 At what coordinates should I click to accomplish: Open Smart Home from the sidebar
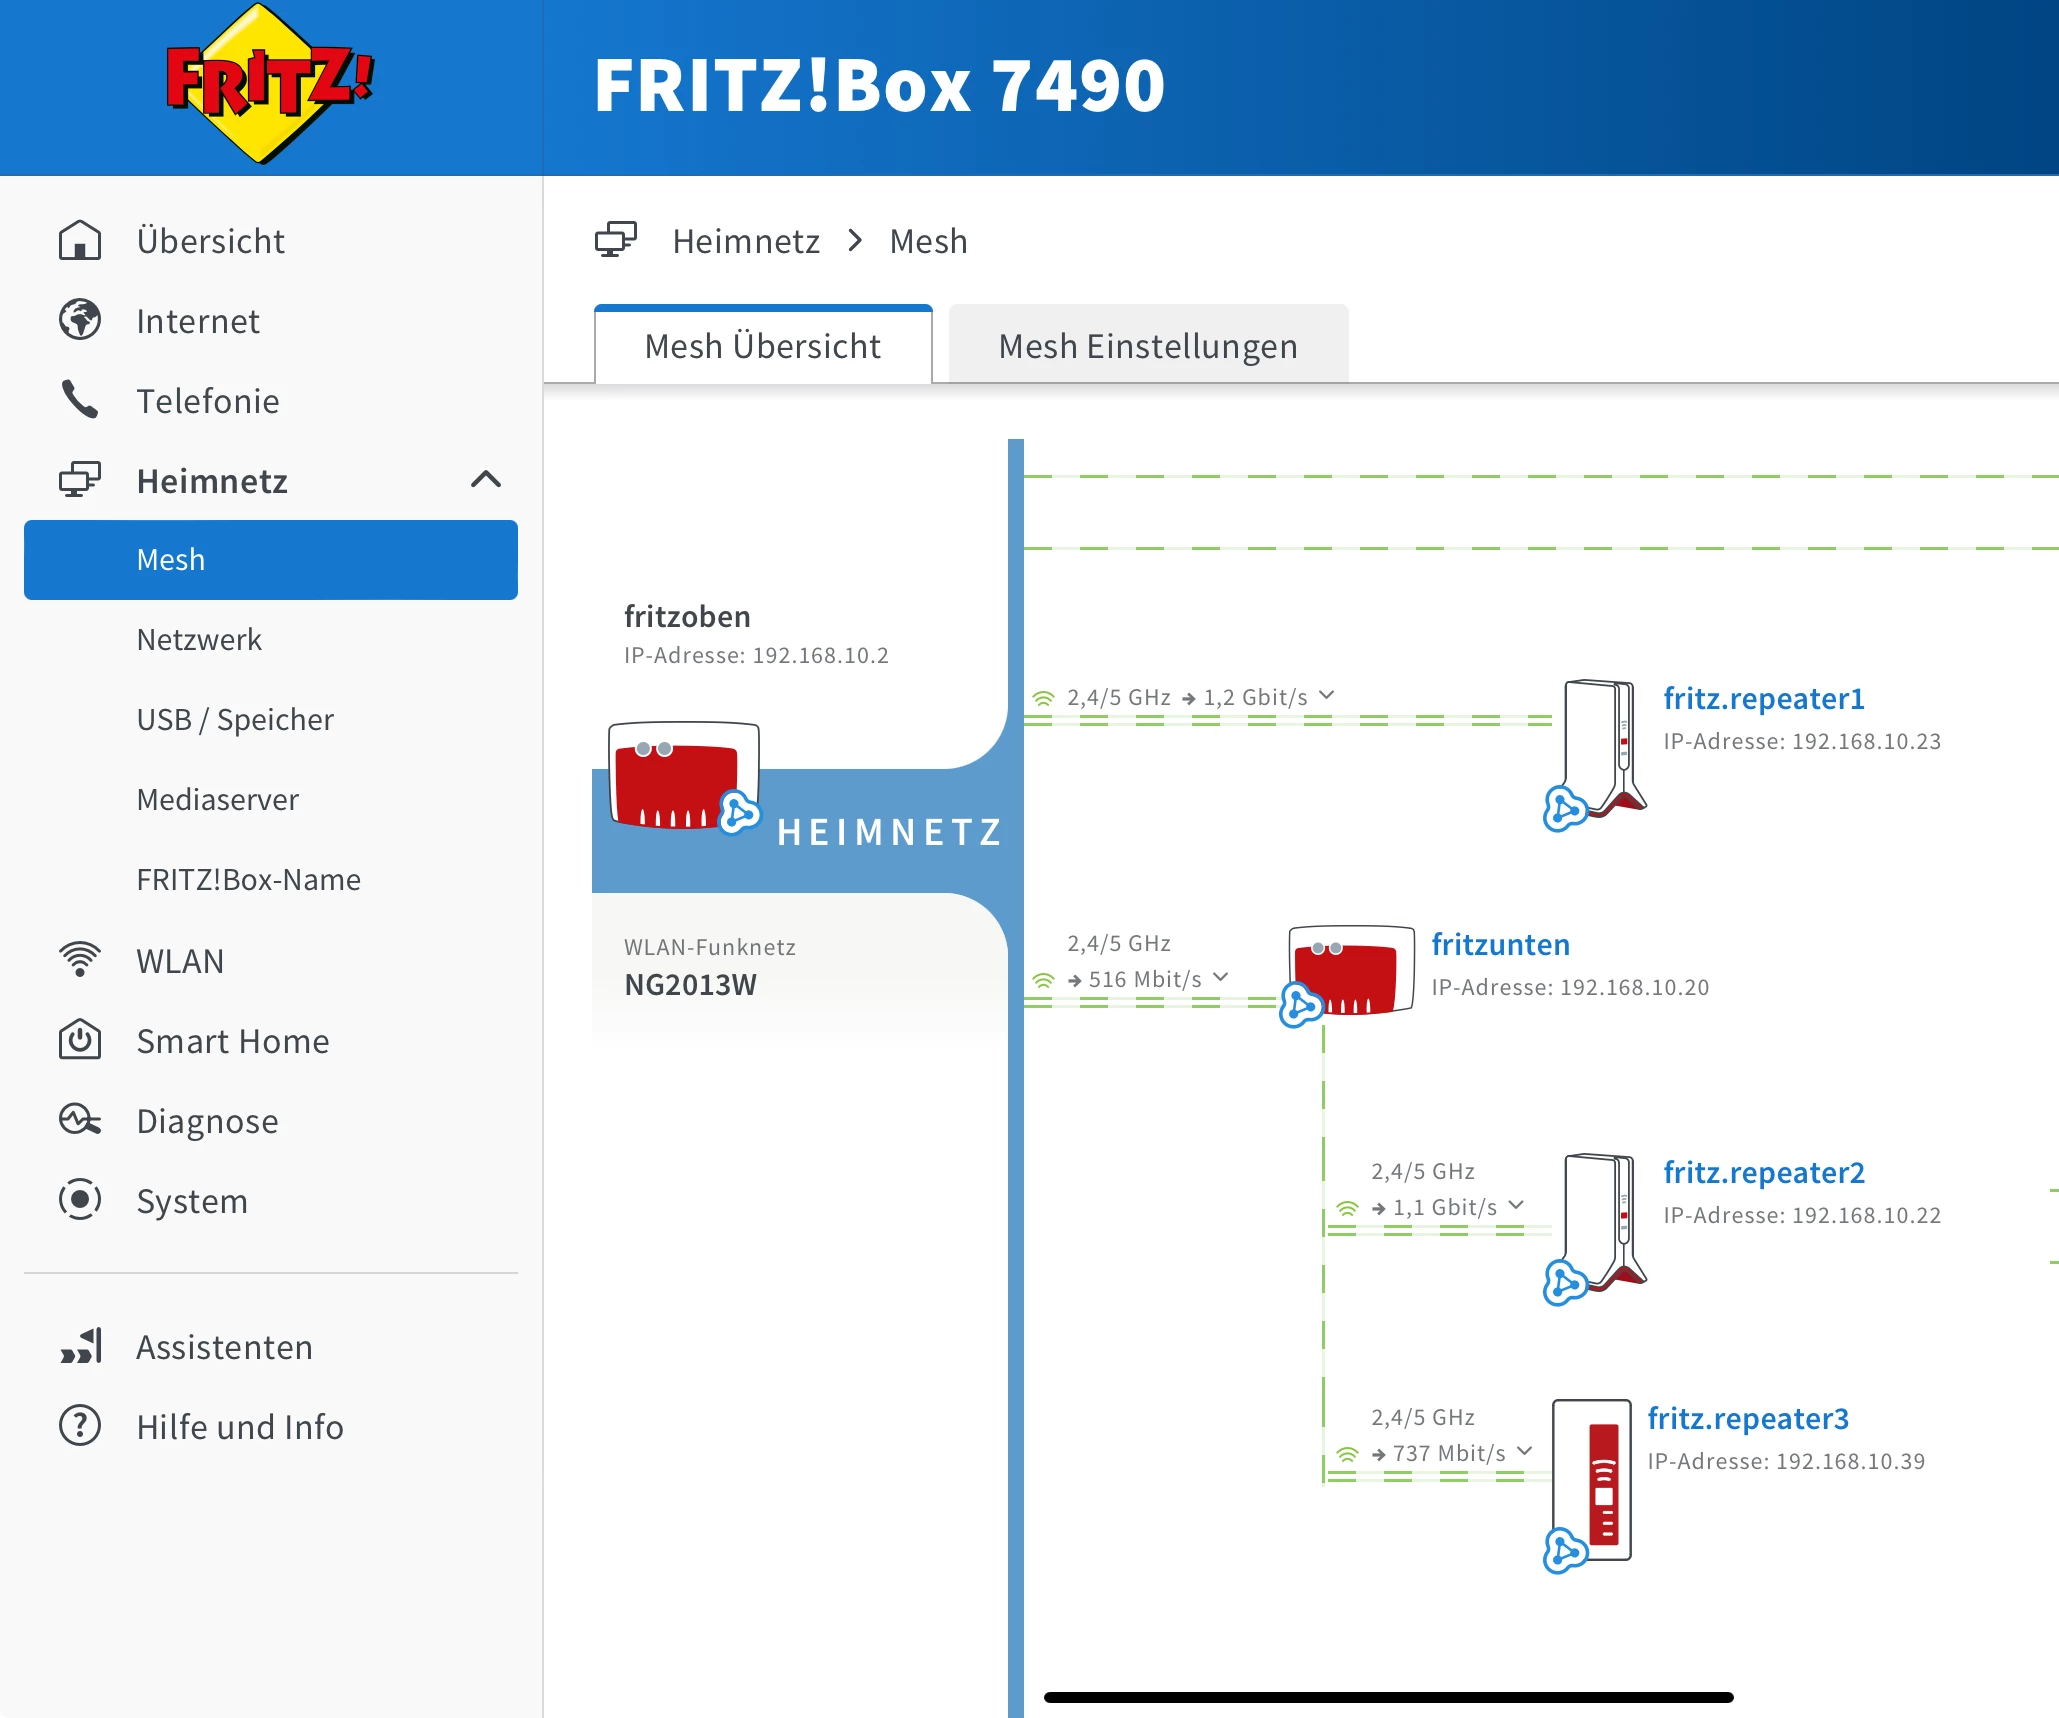pyautogui.click(x=232, y=1041)
